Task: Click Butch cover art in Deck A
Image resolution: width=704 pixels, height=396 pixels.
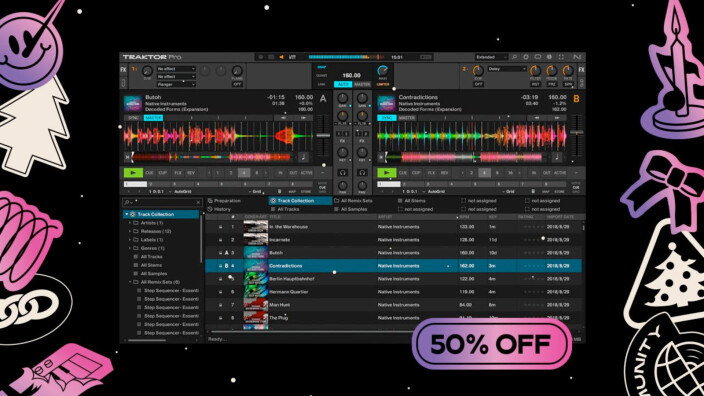Action: pyautogui.click(x=133, y=103)
